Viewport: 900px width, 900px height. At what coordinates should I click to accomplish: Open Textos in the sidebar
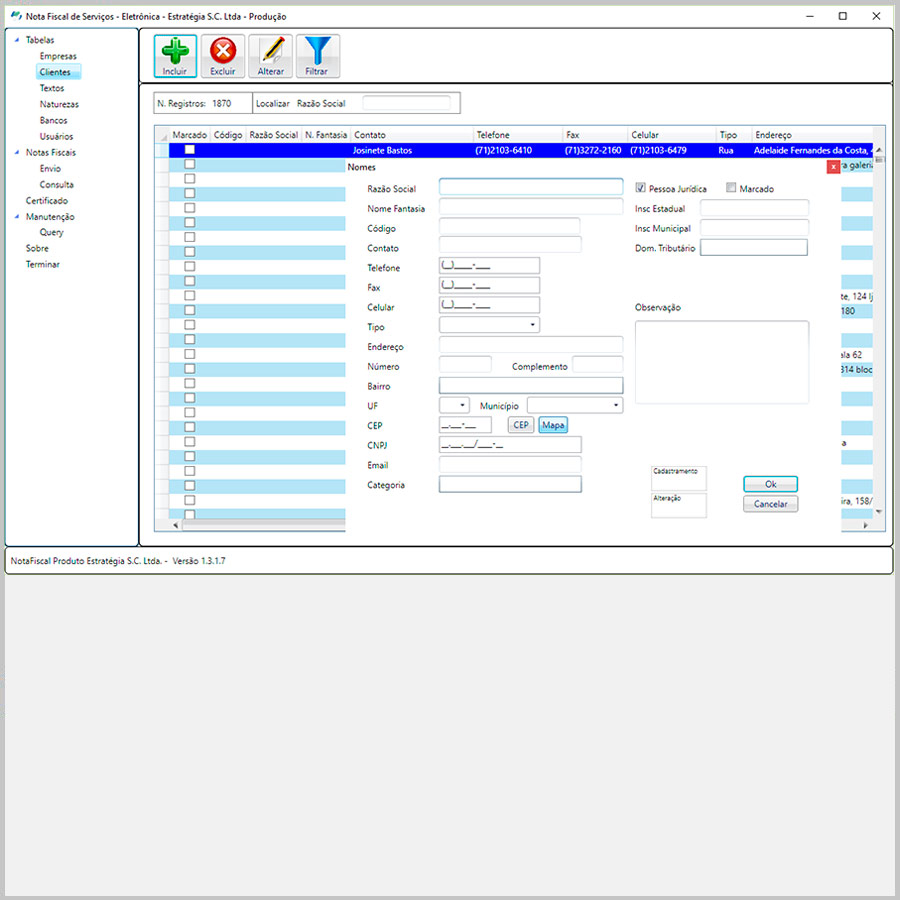coord(52,88)
